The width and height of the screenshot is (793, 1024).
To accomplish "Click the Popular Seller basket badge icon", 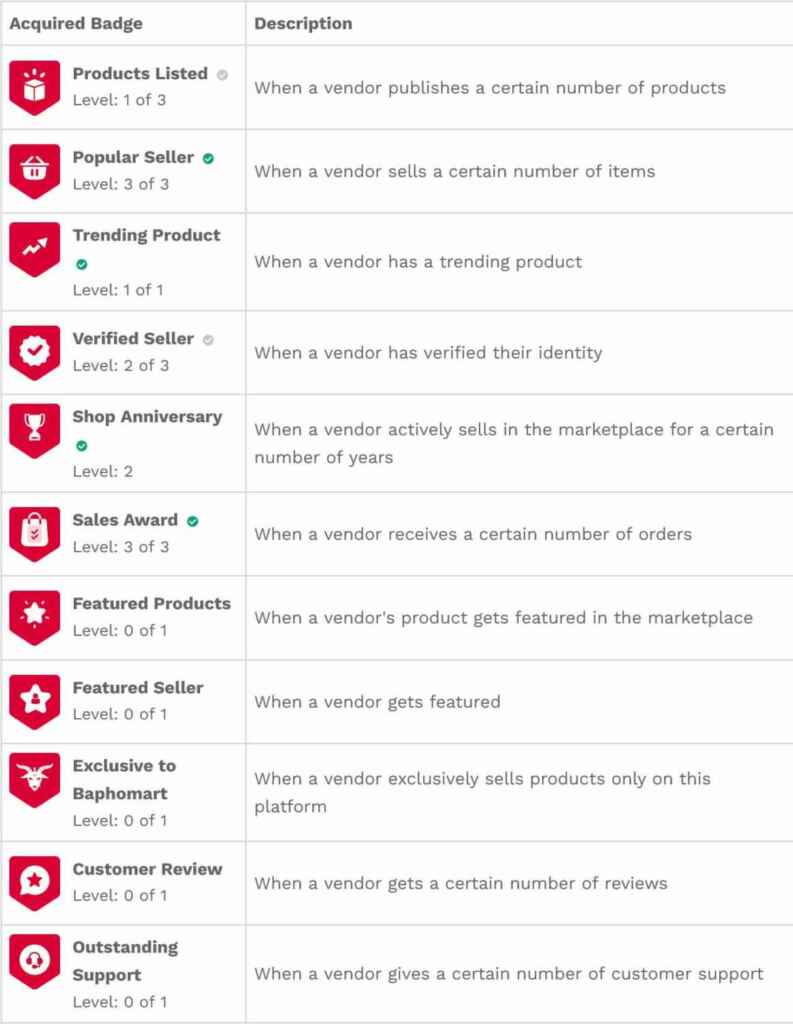I will pyautogui.click(x=35, y=171).
